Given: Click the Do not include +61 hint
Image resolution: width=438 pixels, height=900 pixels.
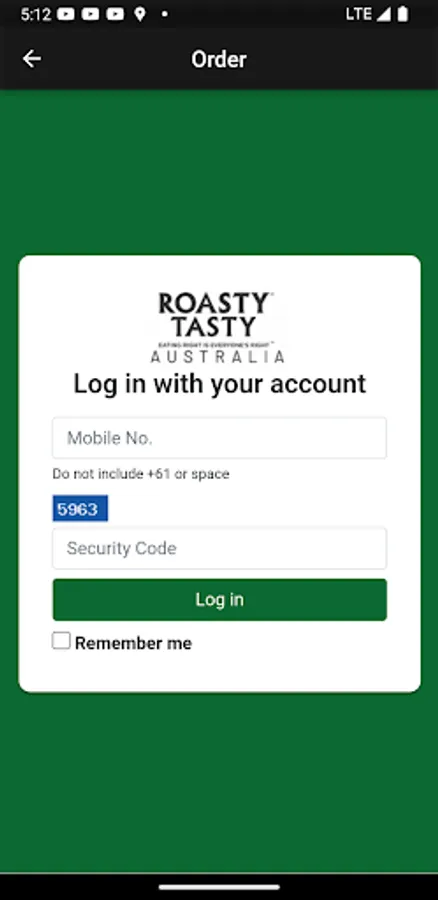Looking at the screenshot, I should tap(141, 474).
